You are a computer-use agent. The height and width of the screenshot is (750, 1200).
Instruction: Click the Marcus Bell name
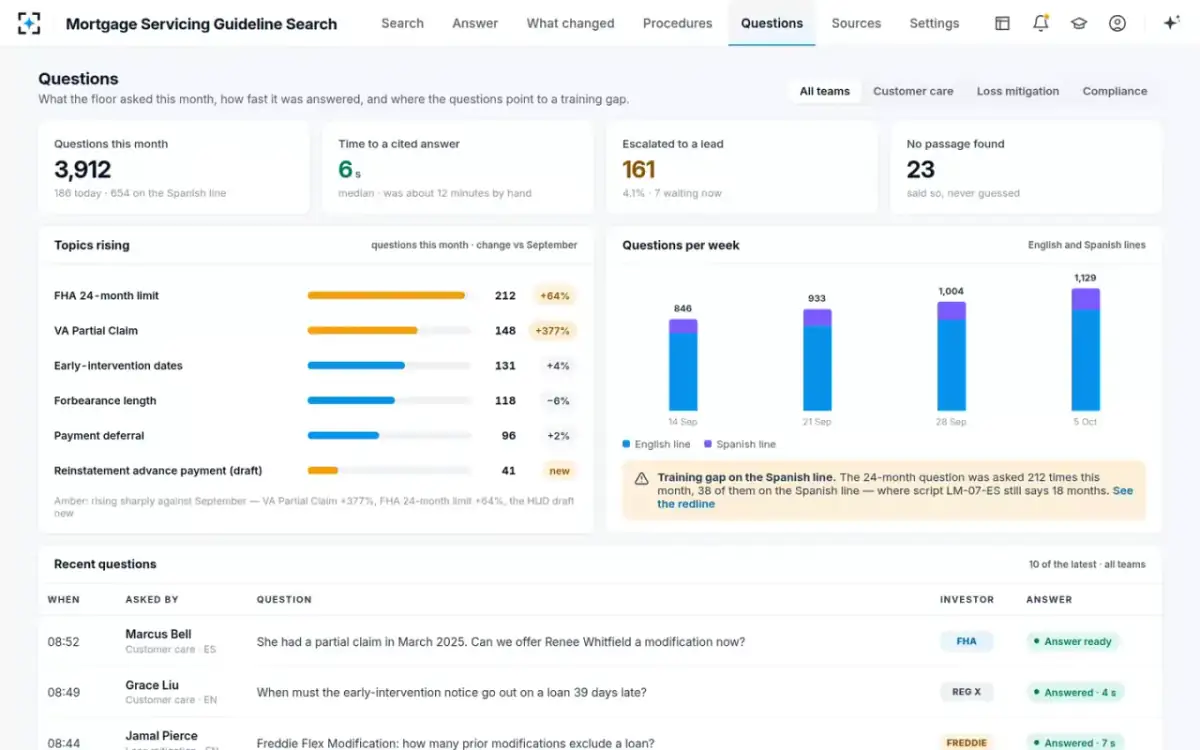(158, 634)
